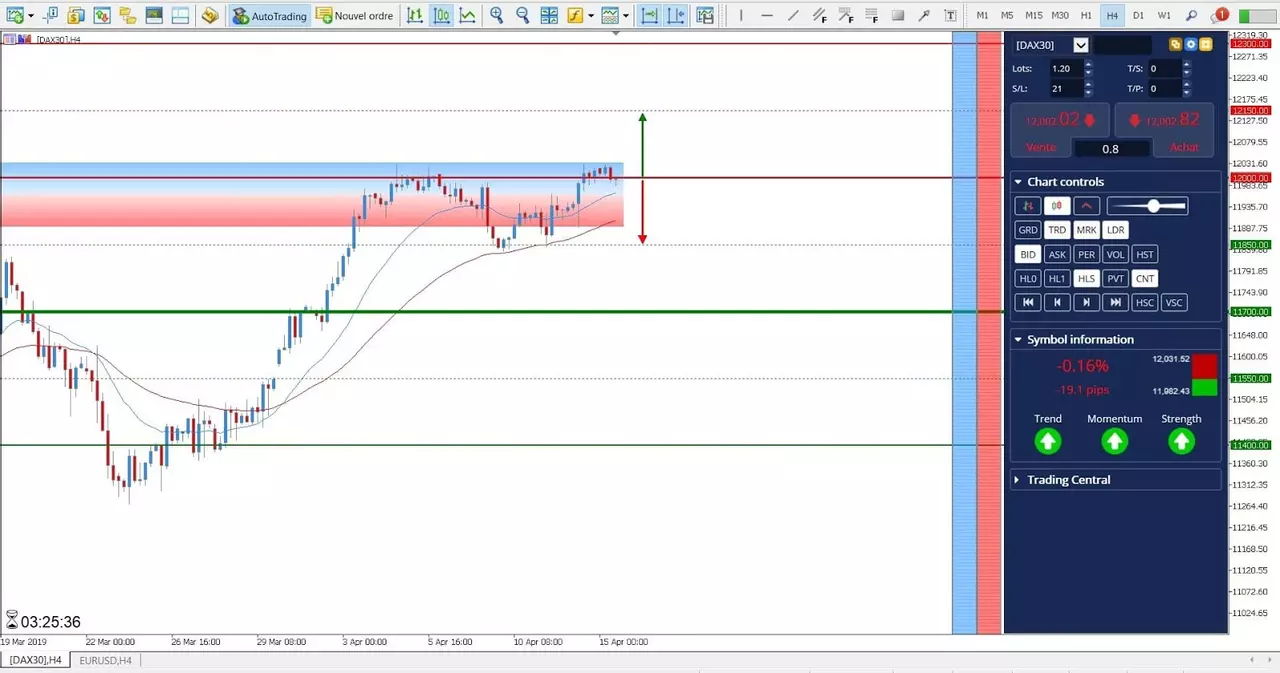Adjust the Chart controls slider
The width and height of the screenshot is (1280, 673).
point(1148,206)
